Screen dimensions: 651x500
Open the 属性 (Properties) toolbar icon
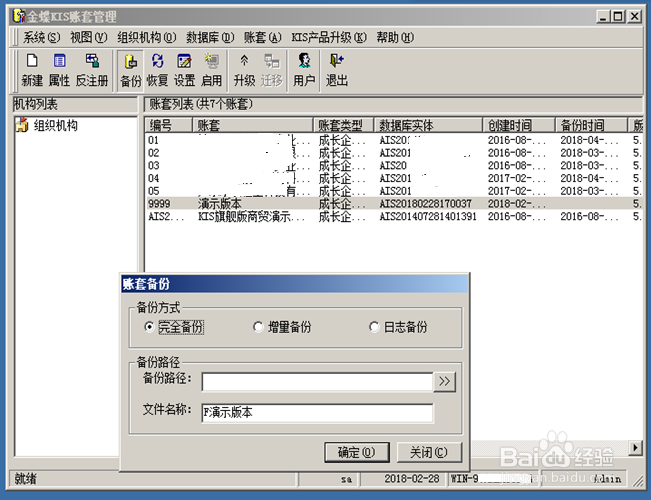click(x=59, y=70)
